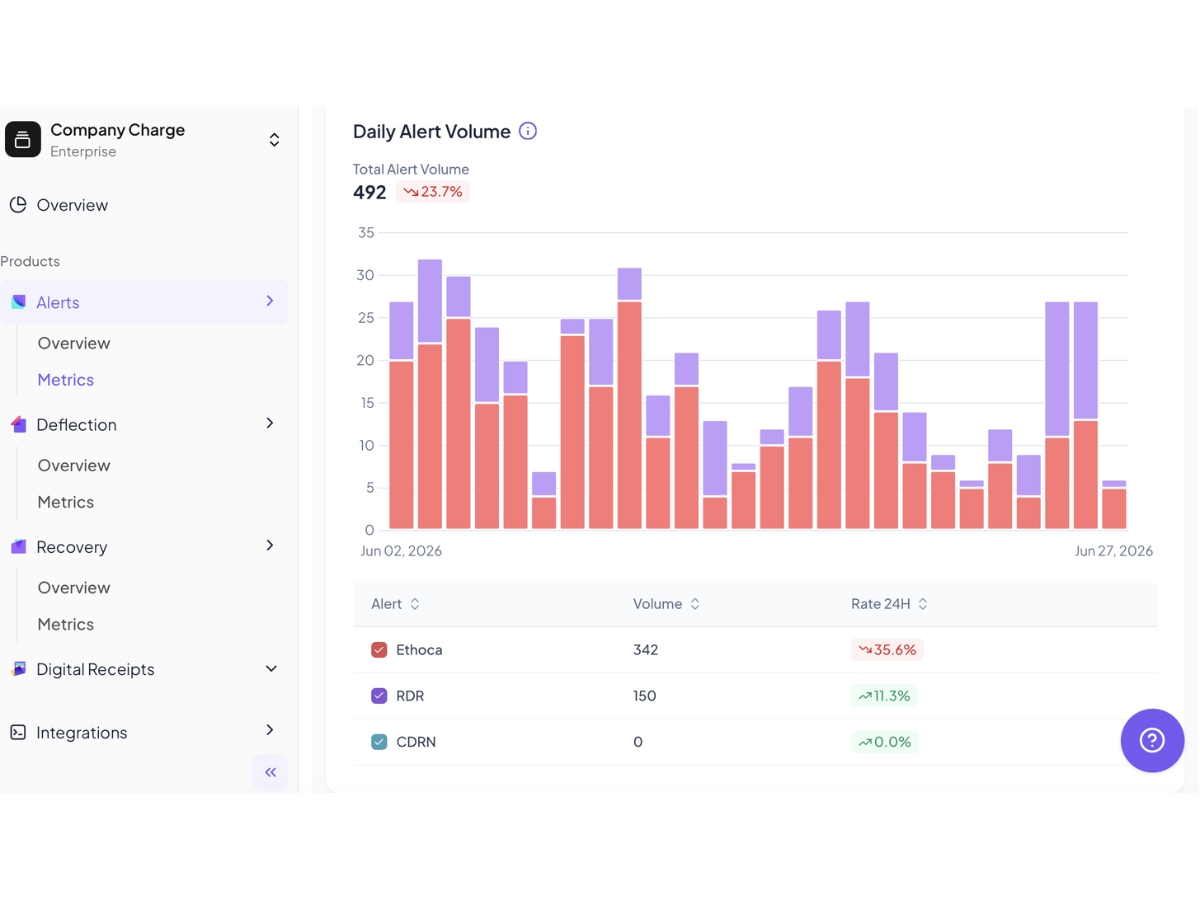Click the Deflection product icon
The width and height of the screenshot is (1200, 900).
(x=18, y=424)
